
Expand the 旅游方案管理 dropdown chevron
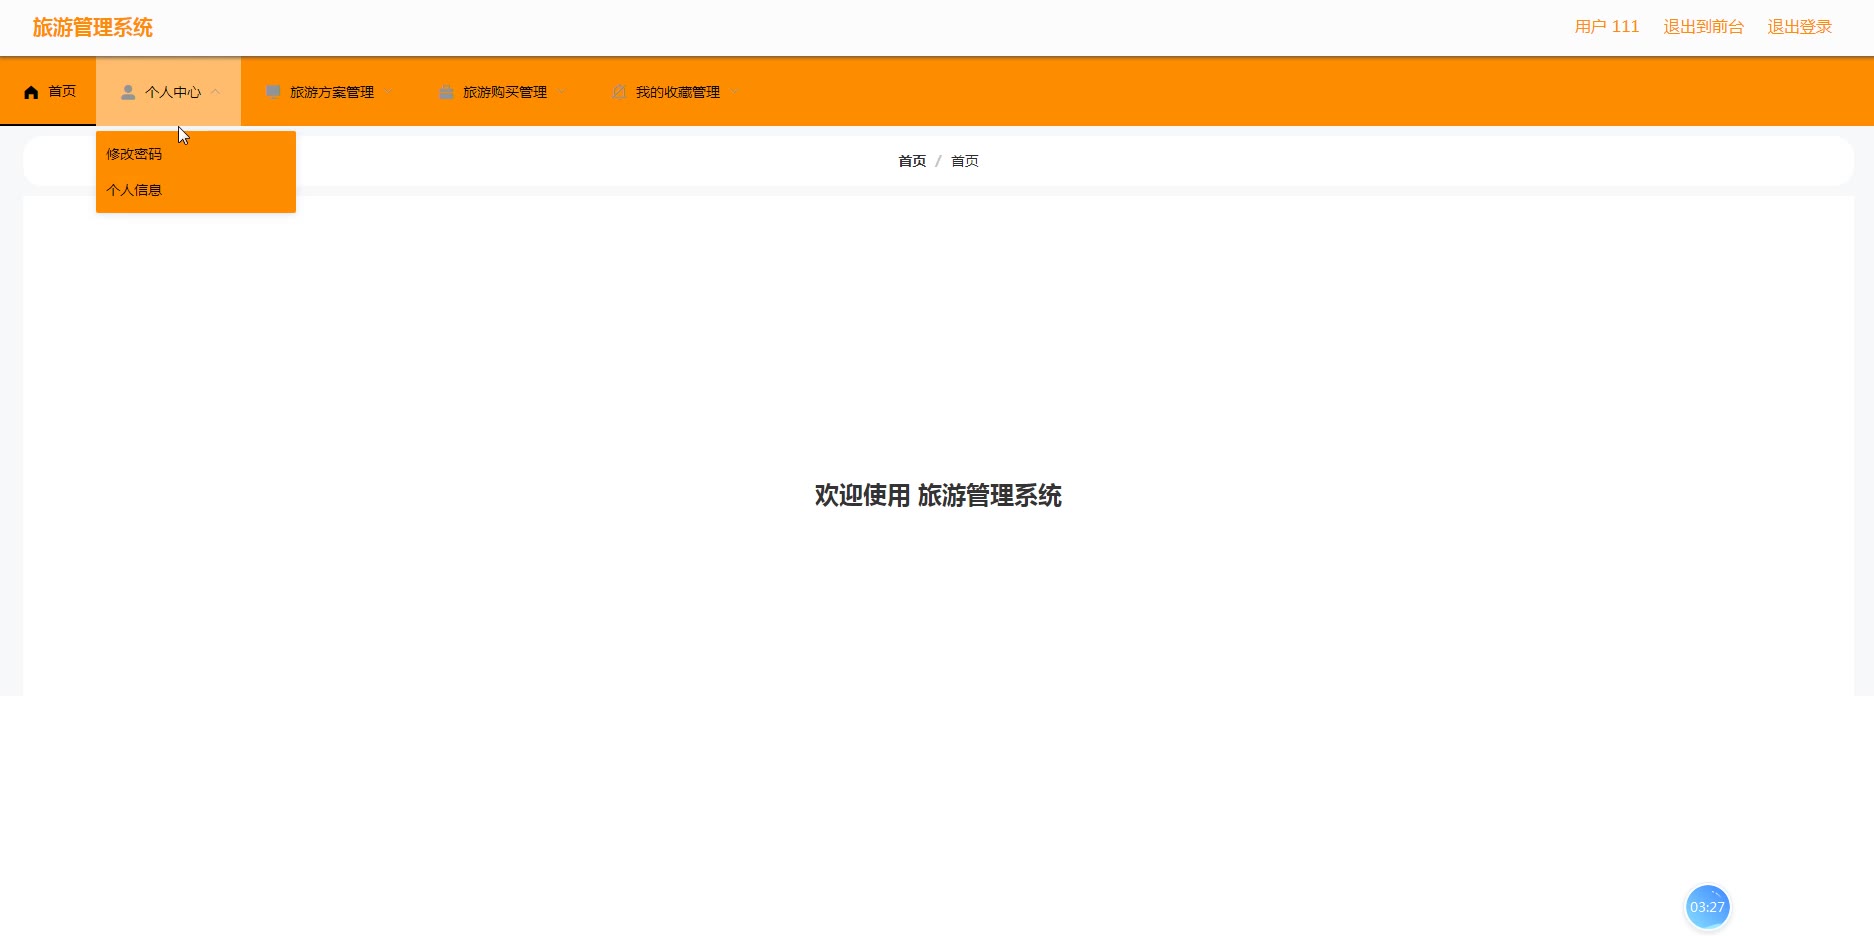389,92
